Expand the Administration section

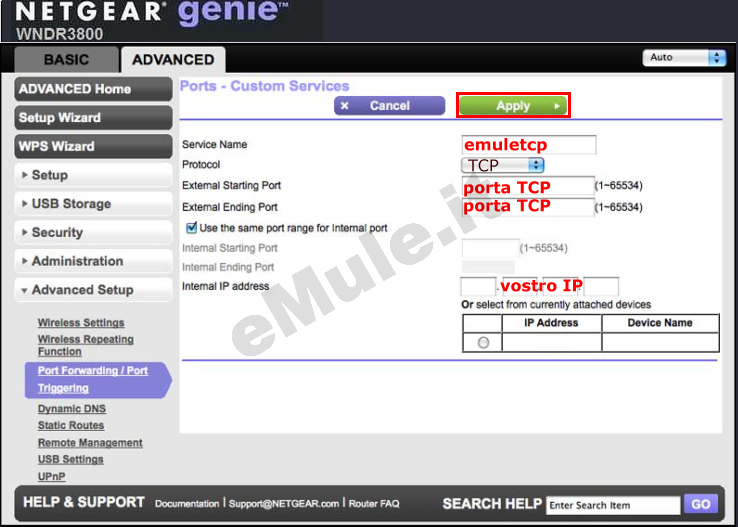tap(93, 261)
